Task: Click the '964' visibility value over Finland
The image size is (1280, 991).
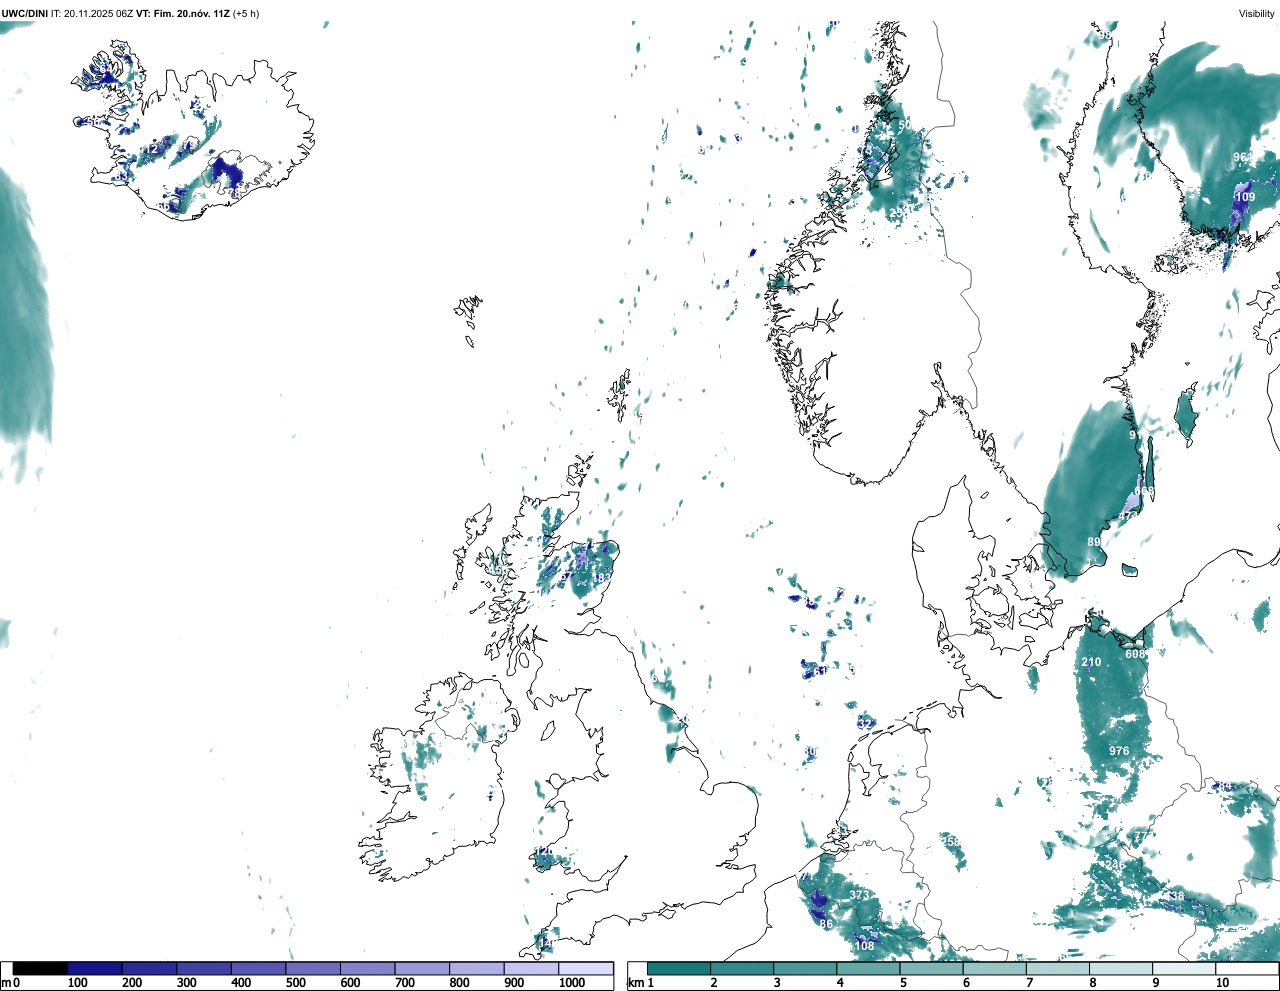Action: [x=1243, y=157]
